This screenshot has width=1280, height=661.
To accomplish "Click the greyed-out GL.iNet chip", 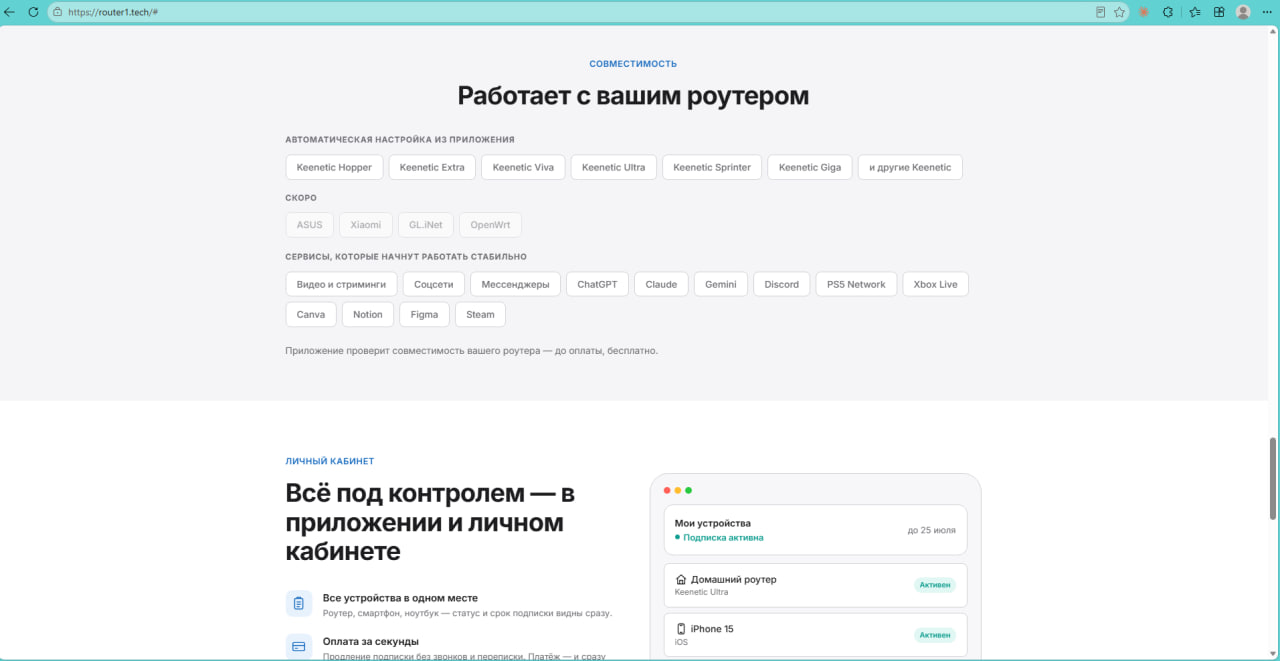I will coord(426,225).
